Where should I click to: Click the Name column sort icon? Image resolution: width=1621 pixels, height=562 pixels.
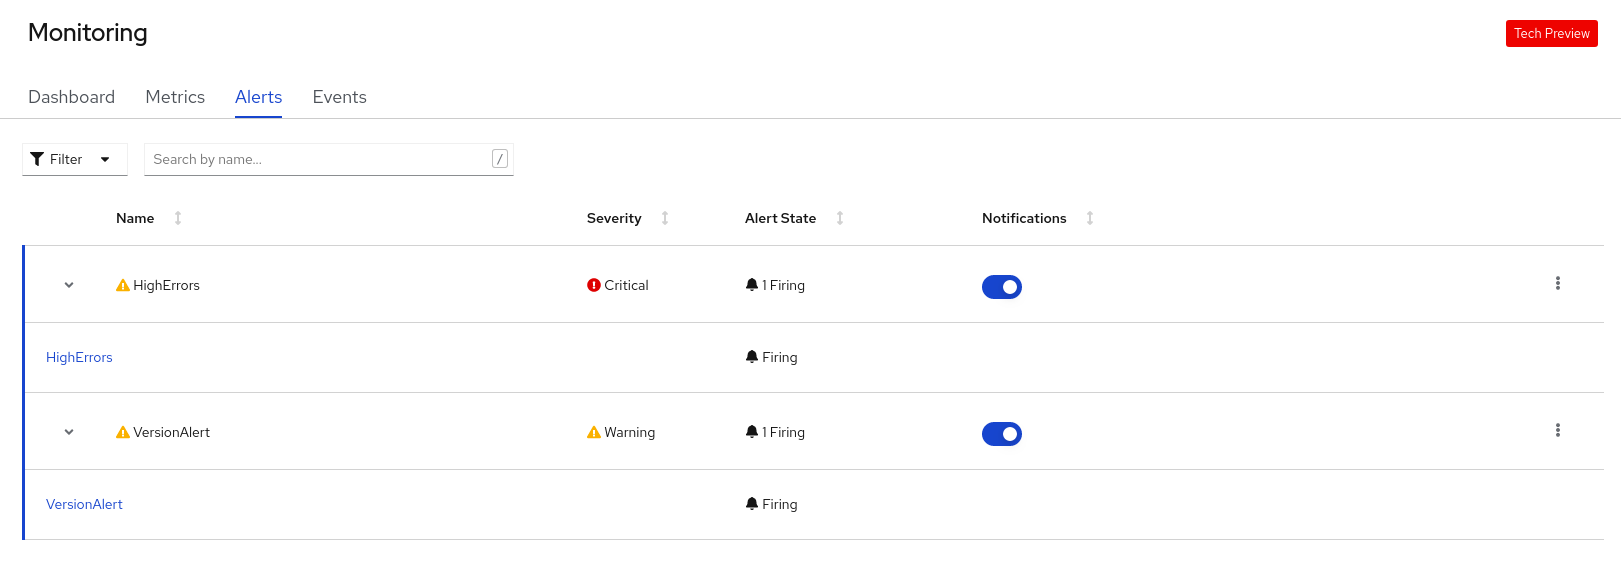click(x=178, y=218)
